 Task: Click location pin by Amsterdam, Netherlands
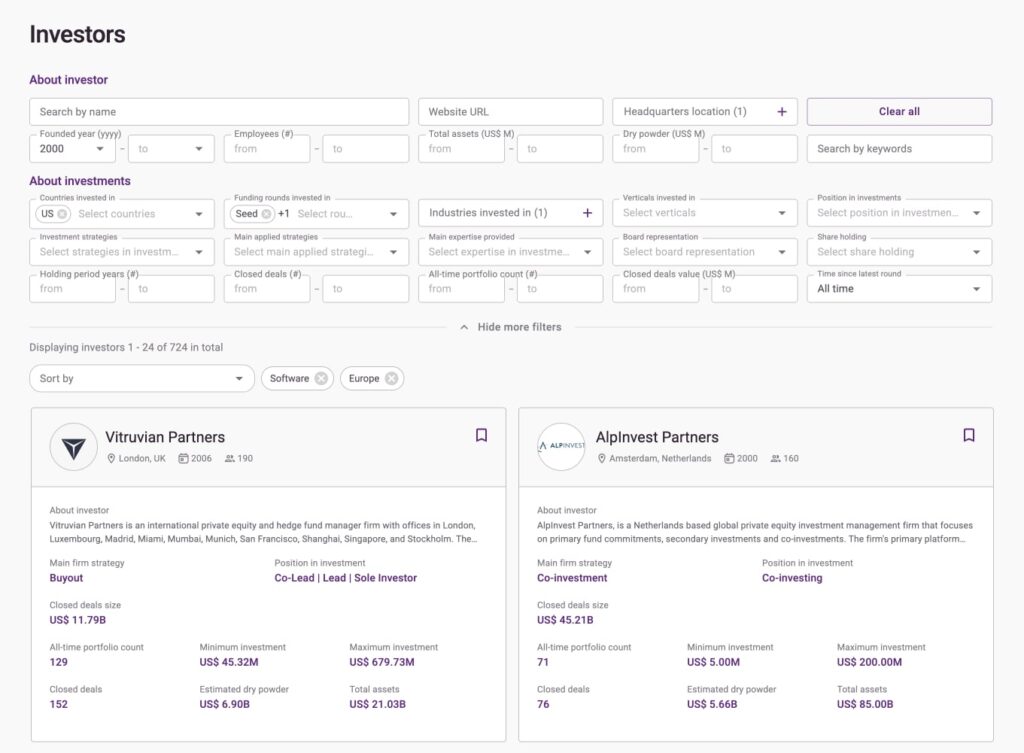tap(601, 458)
